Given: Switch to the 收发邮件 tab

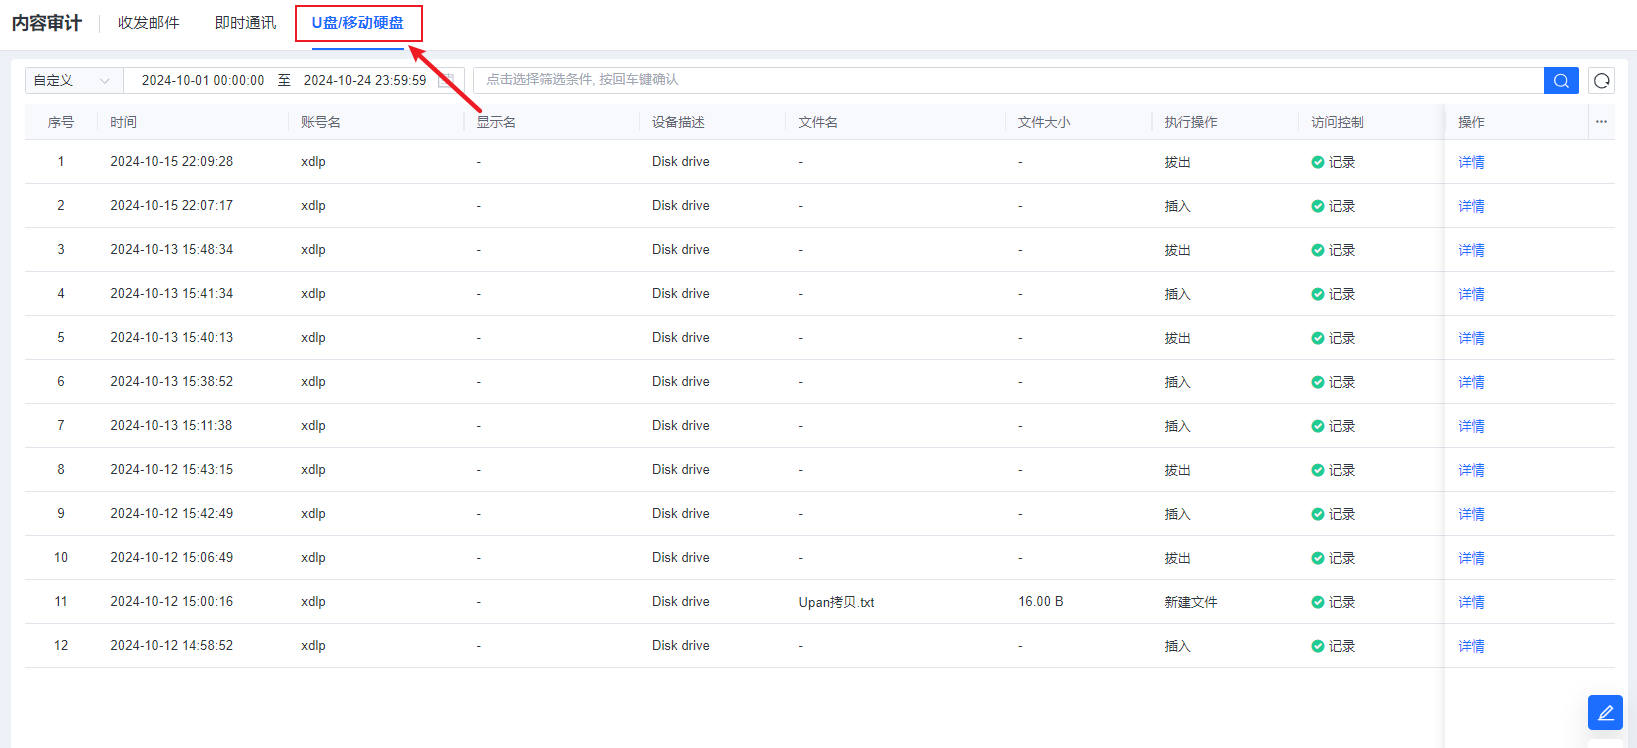Looking at the screenshot, I should click(x=148, y=23).
